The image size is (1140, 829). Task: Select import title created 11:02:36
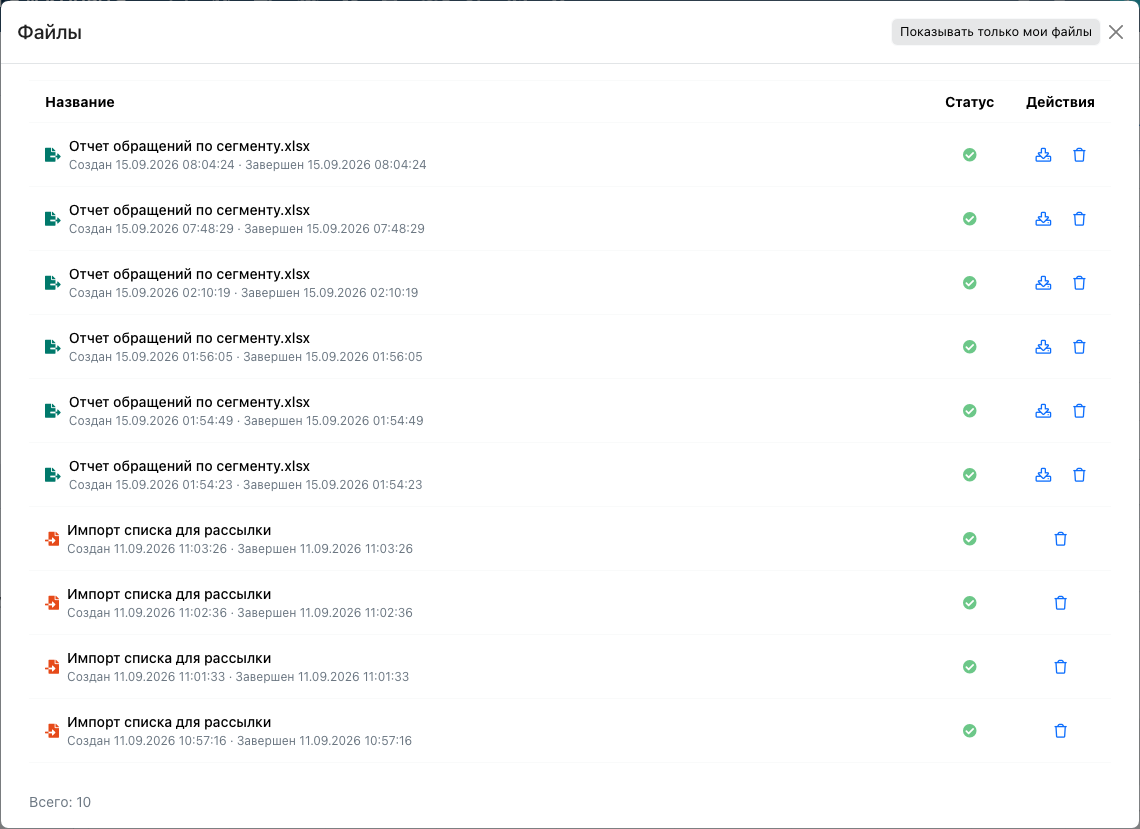[x=169, y=594]
